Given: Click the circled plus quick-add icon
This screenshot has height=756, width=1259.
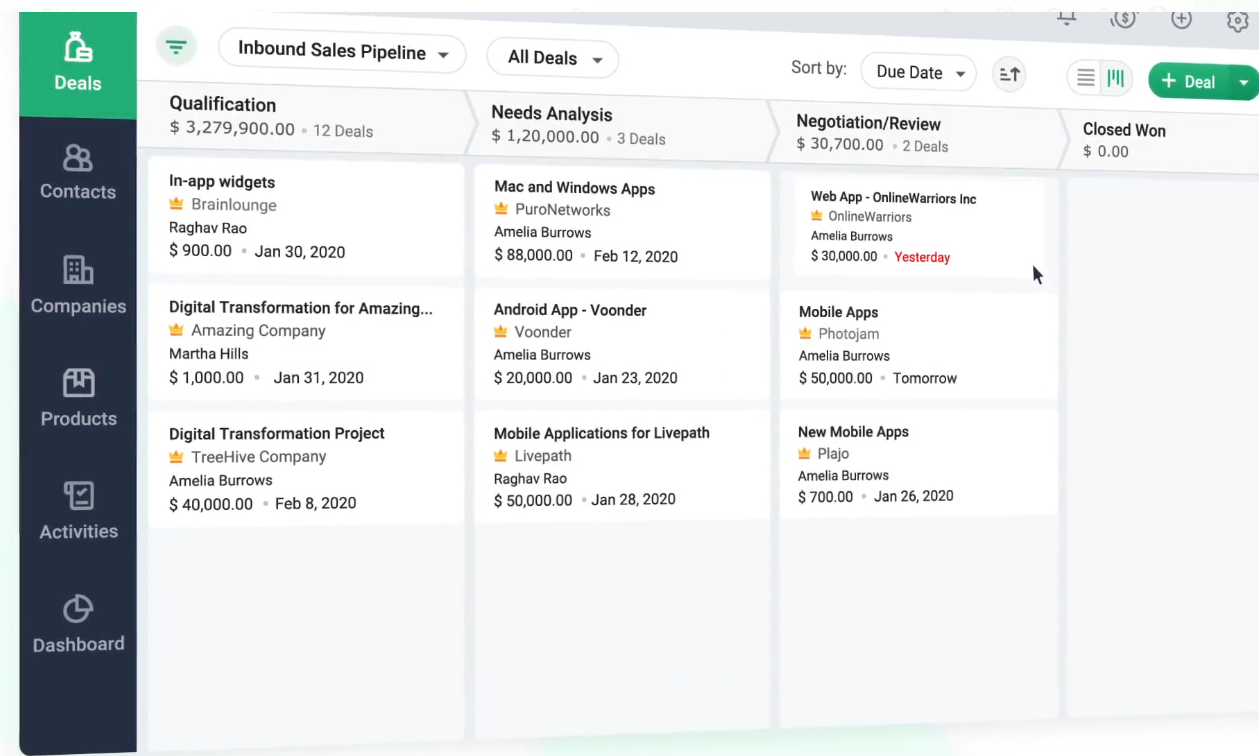Looking at the screenshot, I should (x=1181, y=19).
